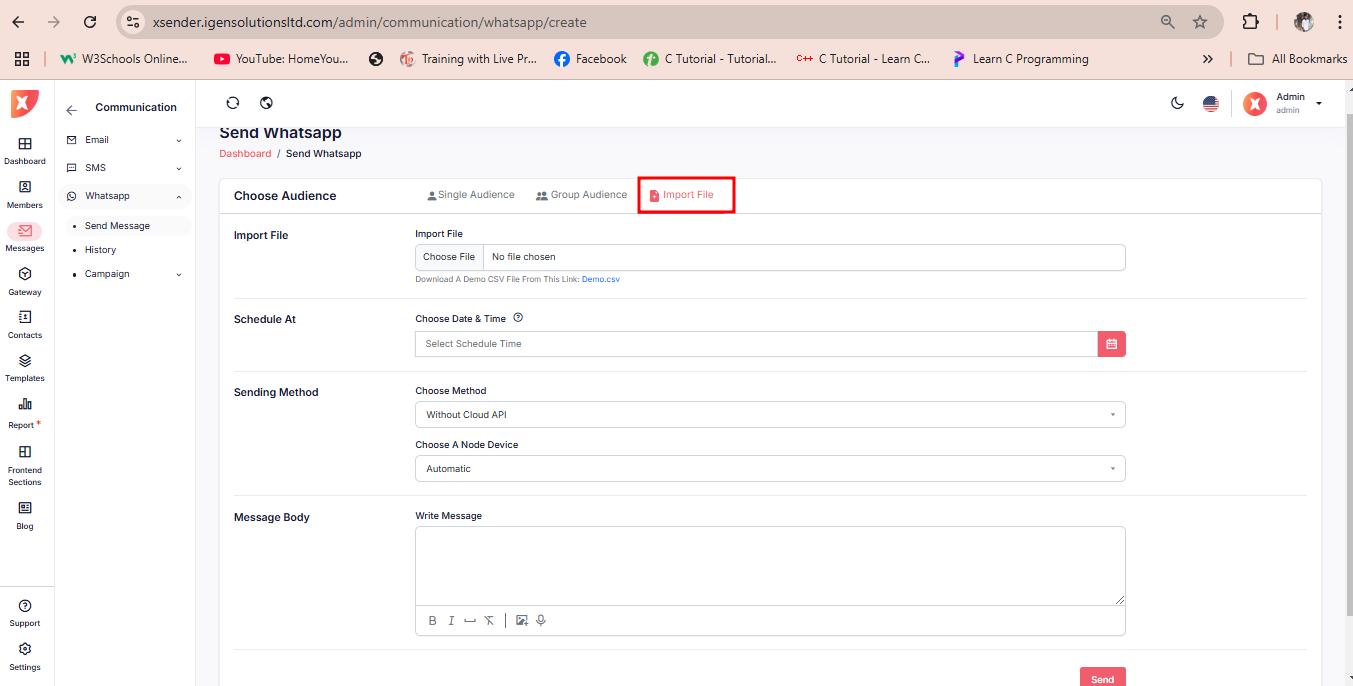
Task: Click in the Write Message text area
Action: 769,565
